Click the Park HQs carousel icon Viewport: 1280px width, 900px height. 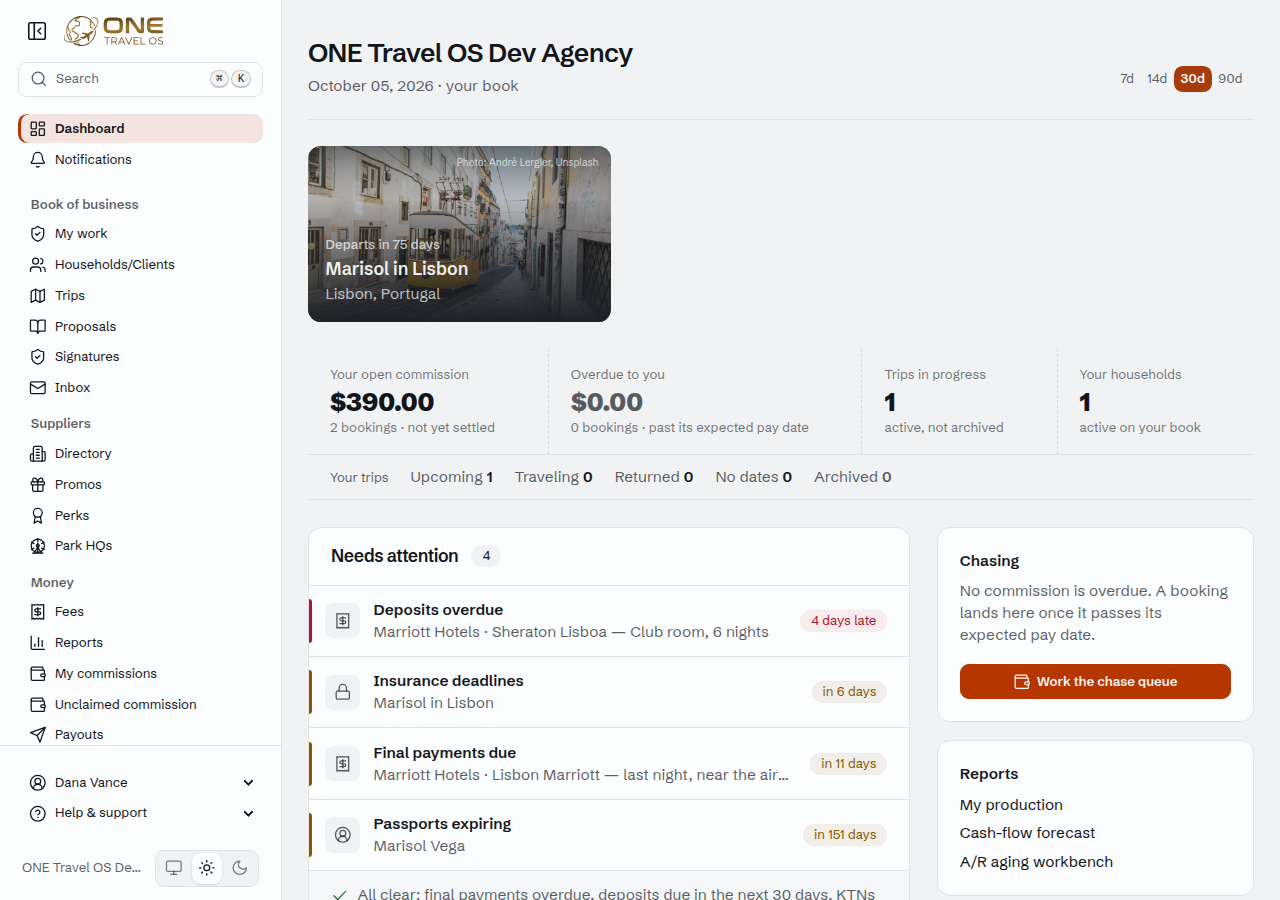[x=38, y=545]
